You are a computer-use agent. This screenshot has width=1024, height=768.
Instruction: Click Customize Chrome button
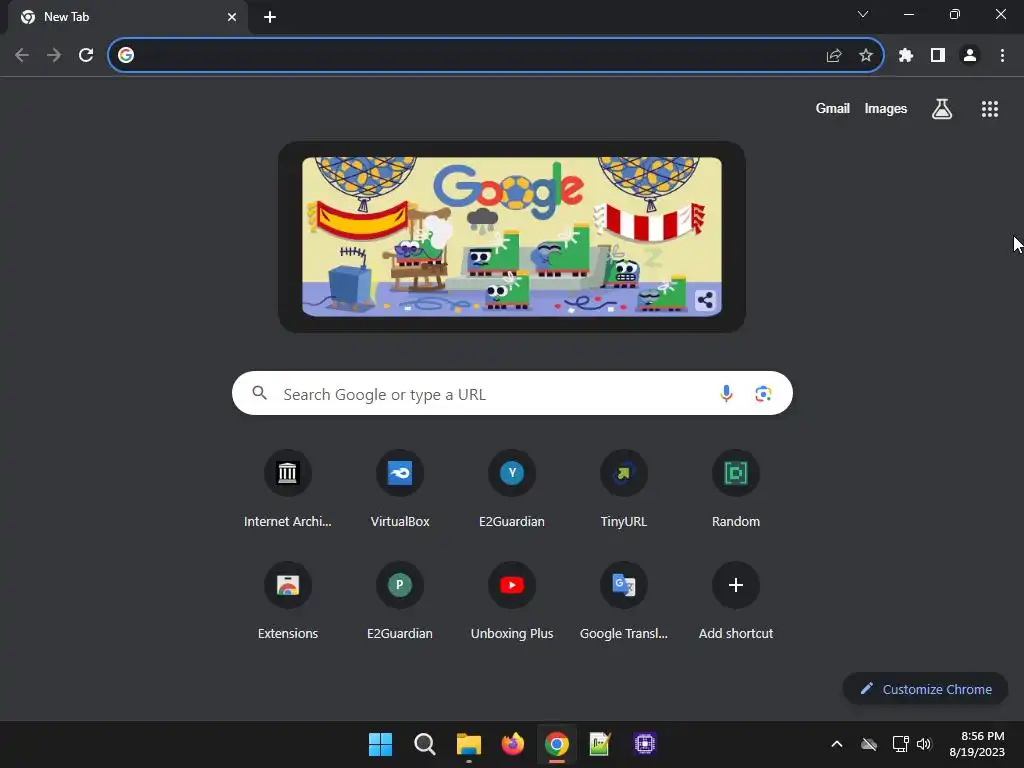925,689
